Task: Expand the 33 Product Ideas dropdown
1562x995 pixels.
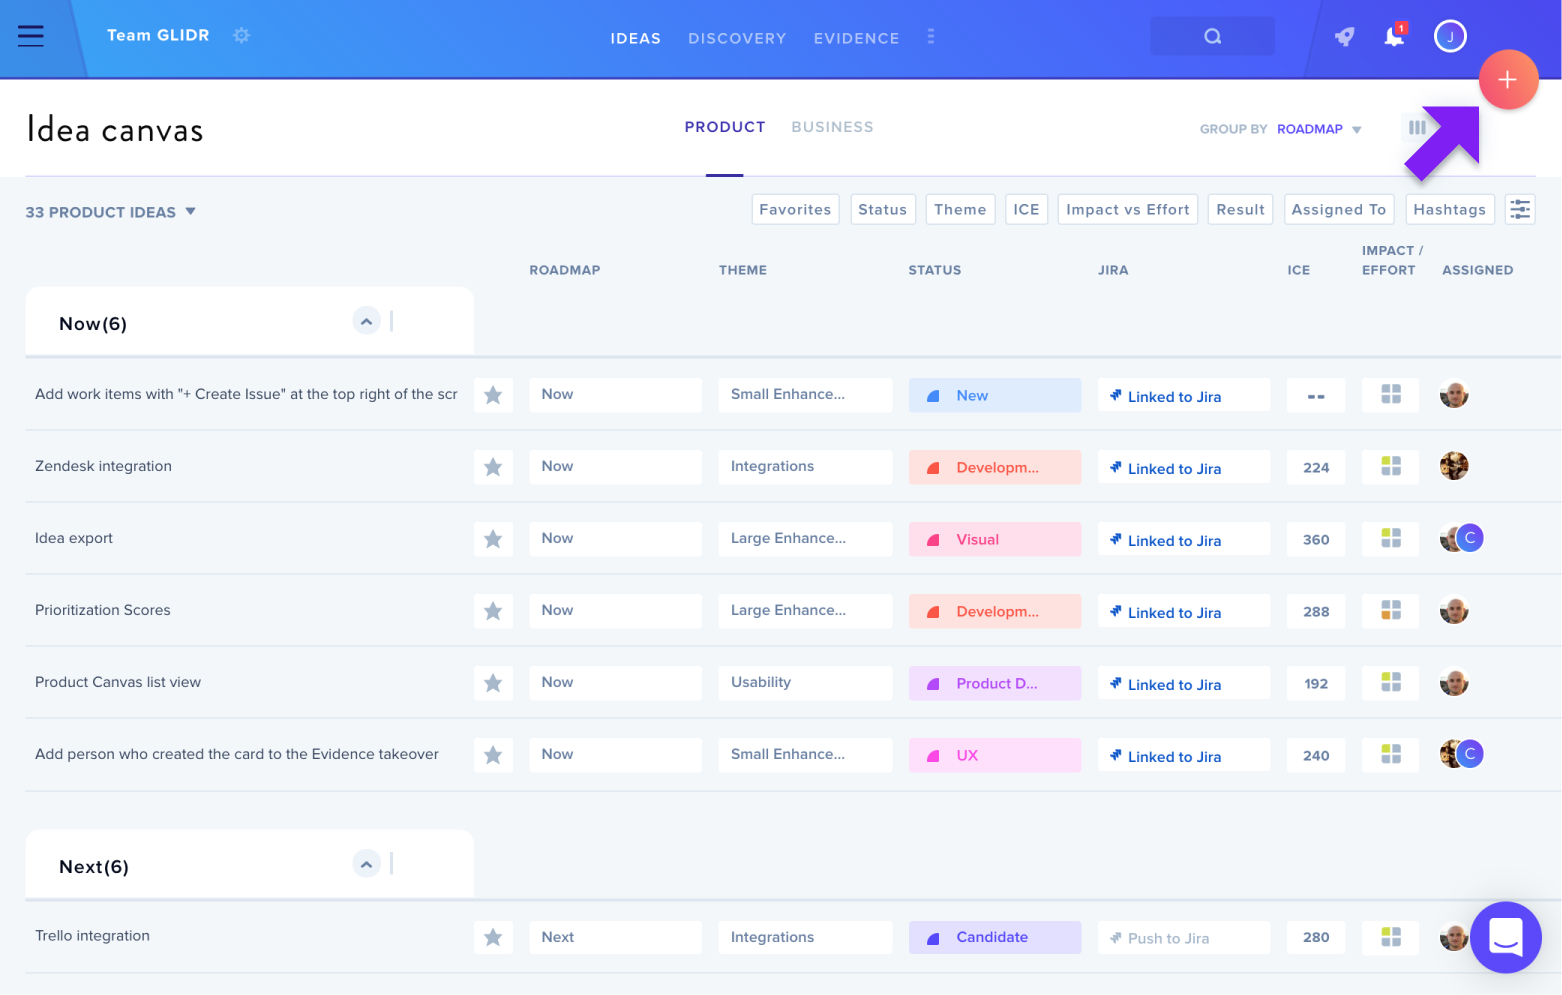Action: [111, 212]
